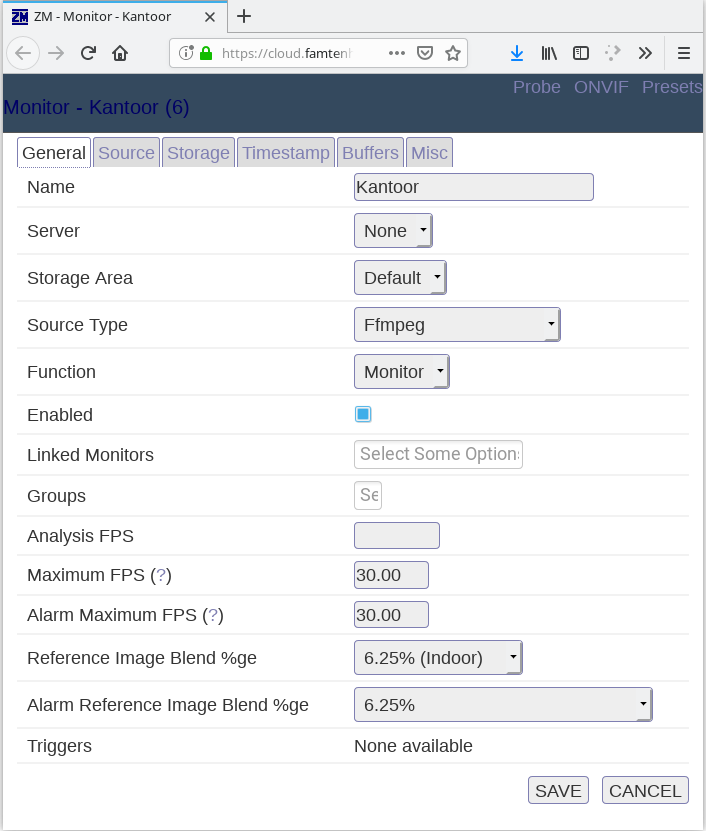Switch to the Buffers tab
The height and width of the screenshot is (831, 706).
click(x=370, y=153)
